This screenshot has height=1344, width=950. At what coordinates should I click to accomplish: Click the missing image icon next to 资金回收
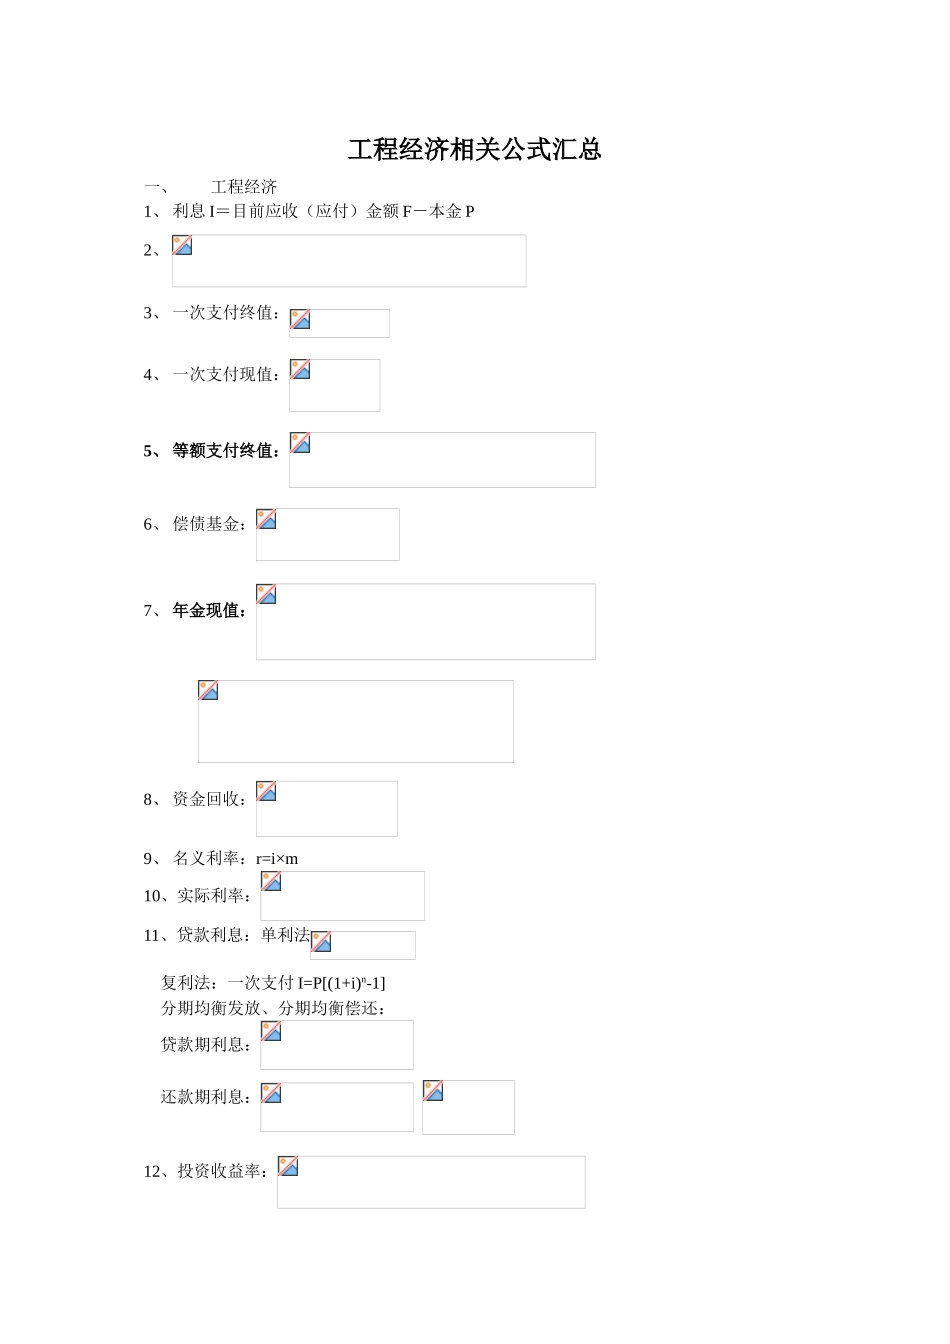(x=266, y=792)
